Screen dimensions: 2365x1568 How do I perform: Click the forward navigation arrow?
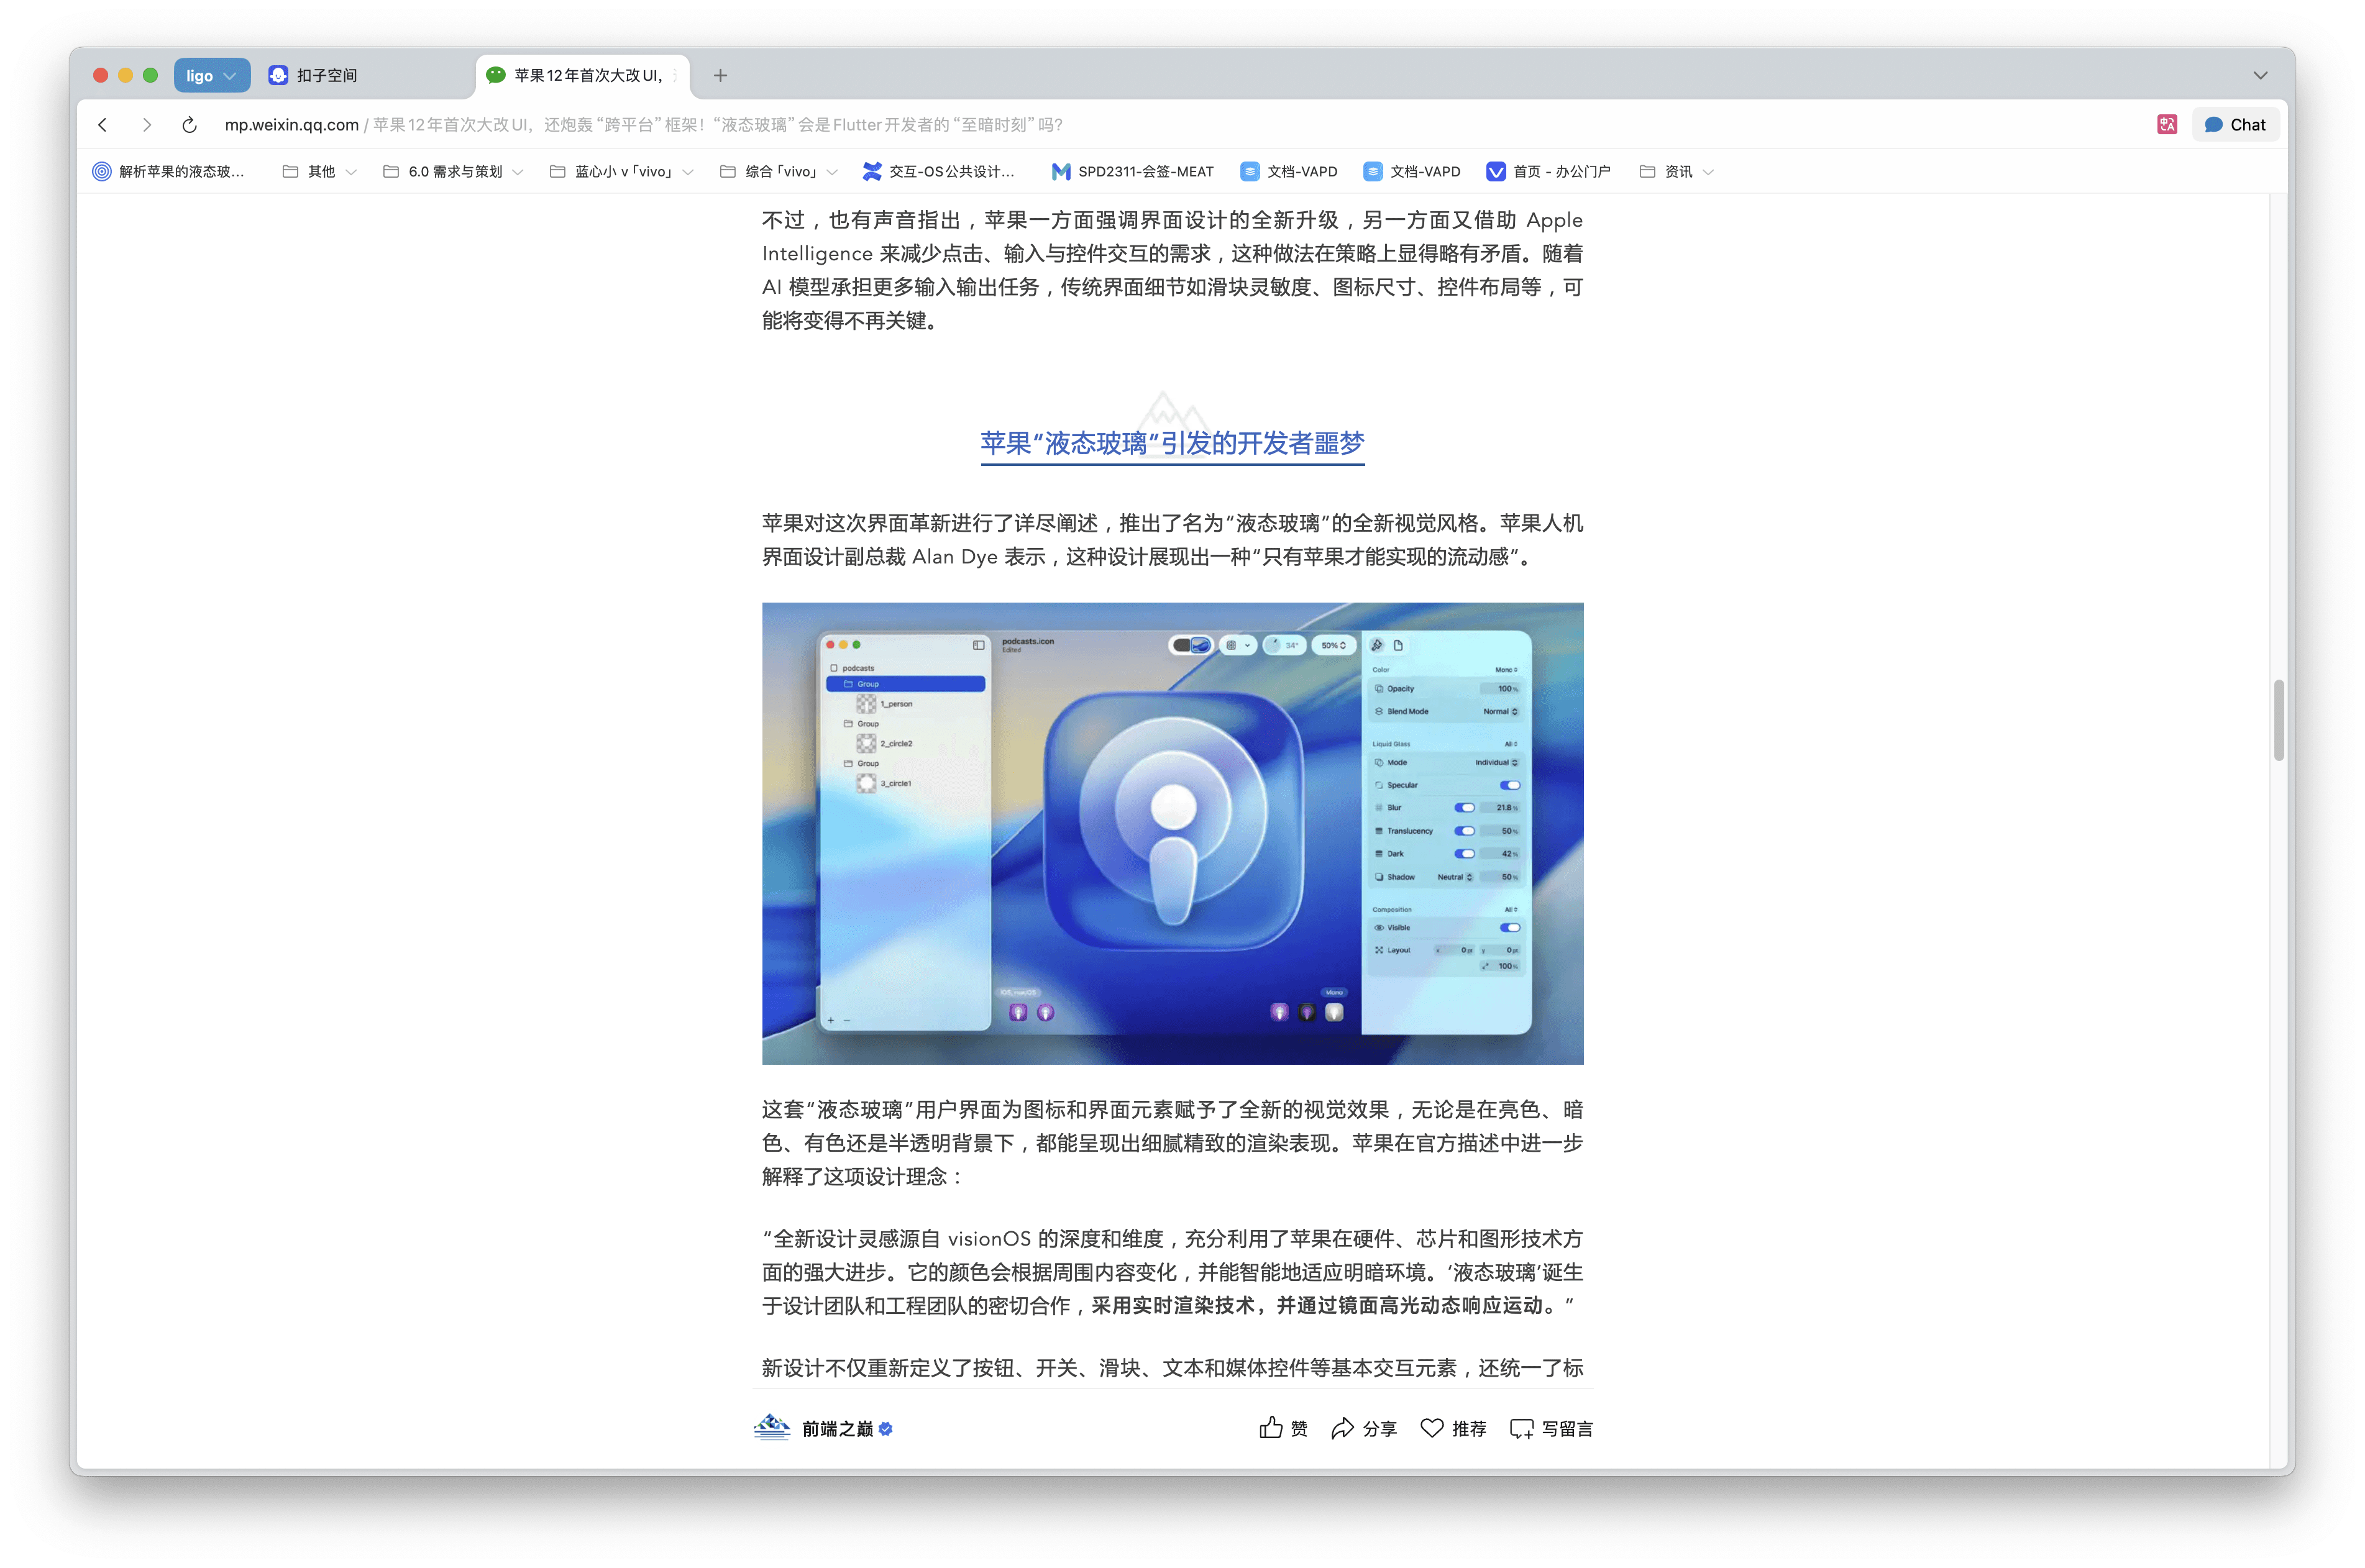click(x=147, y=125)
